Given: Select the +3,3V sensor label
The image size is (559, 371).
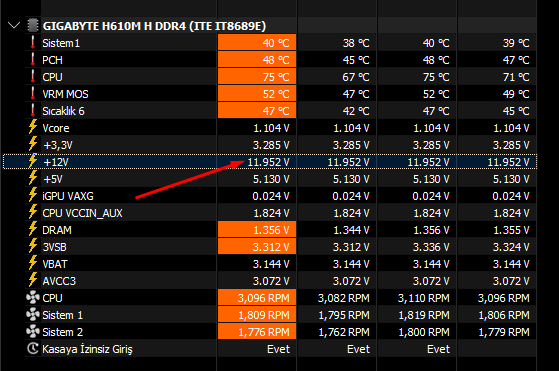Looking at the screenshot, I should (x=58, y=145).
